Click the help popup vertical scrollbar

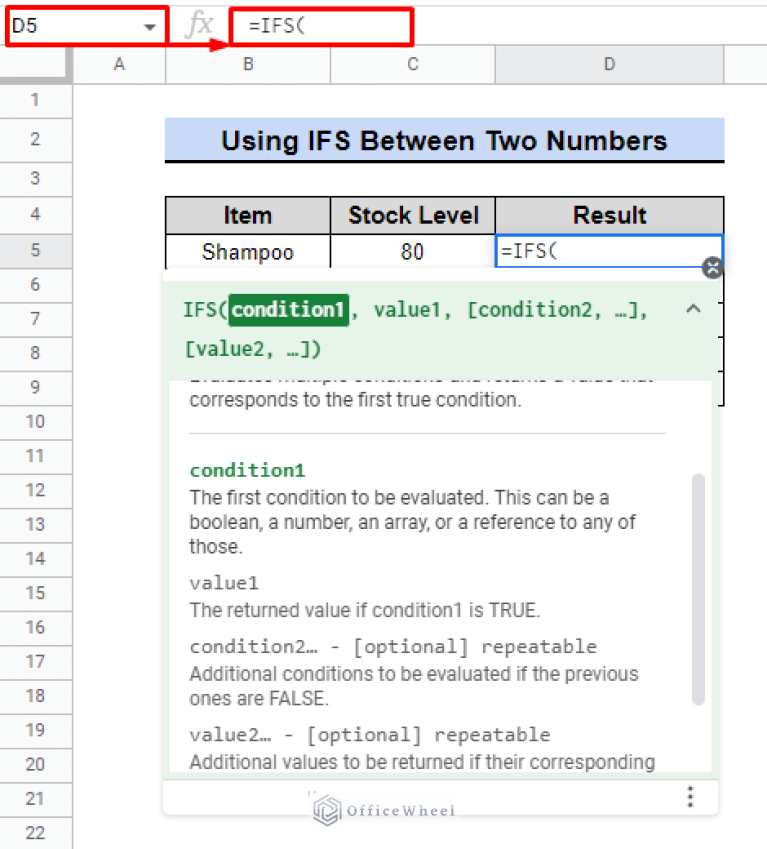698,588
